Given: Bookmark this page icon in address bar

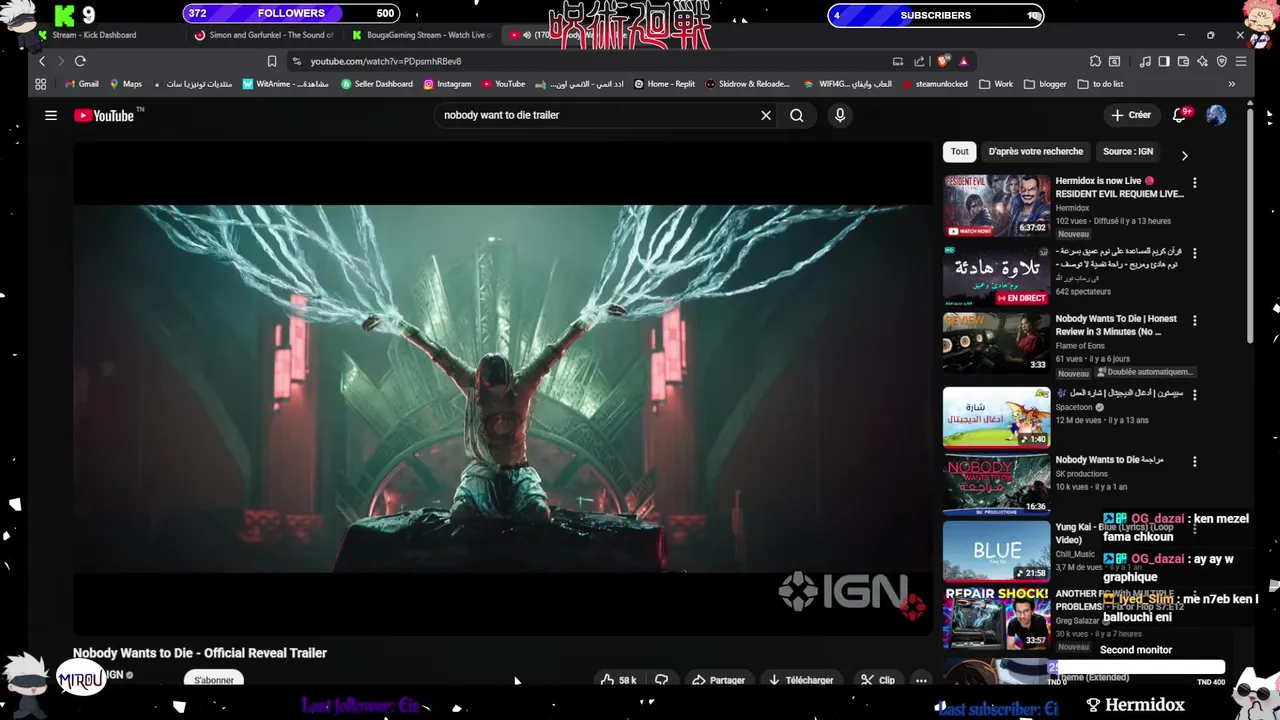Looking at the screenshot, I should [272, 61].
